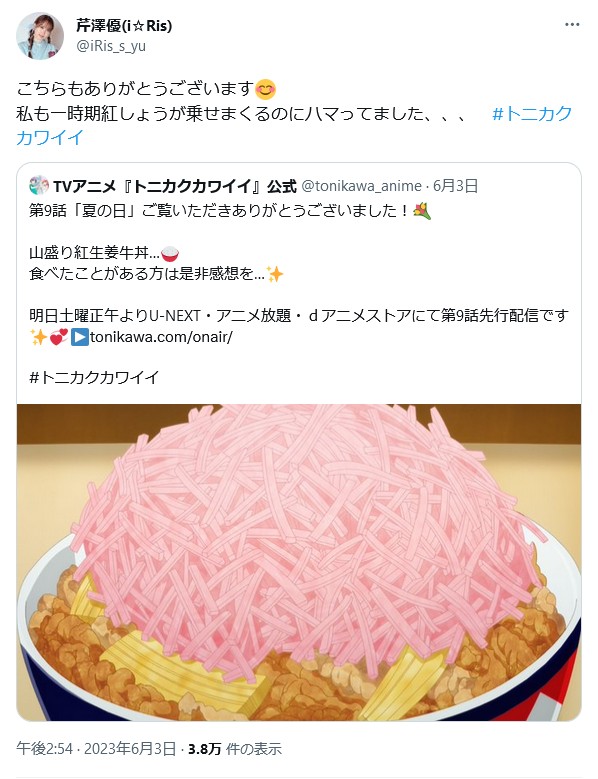This screenshot has height=779, width=598.
Task: Click the timestamp 午後2:54 · 2023年6月3日
Action: [96, 749]
